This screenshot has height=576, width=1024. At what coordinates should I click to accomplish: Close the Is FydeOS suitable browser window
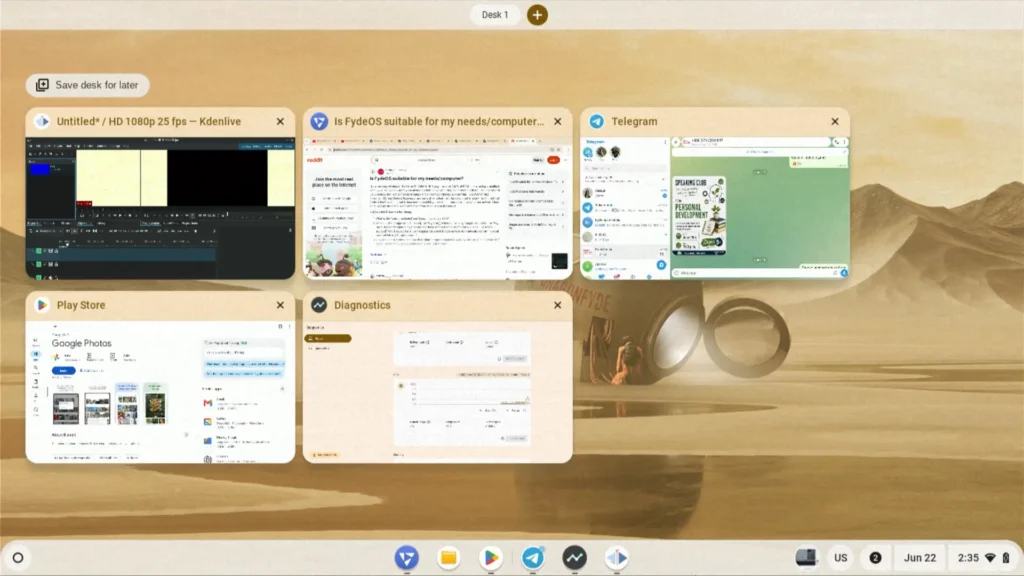[558, 121]
